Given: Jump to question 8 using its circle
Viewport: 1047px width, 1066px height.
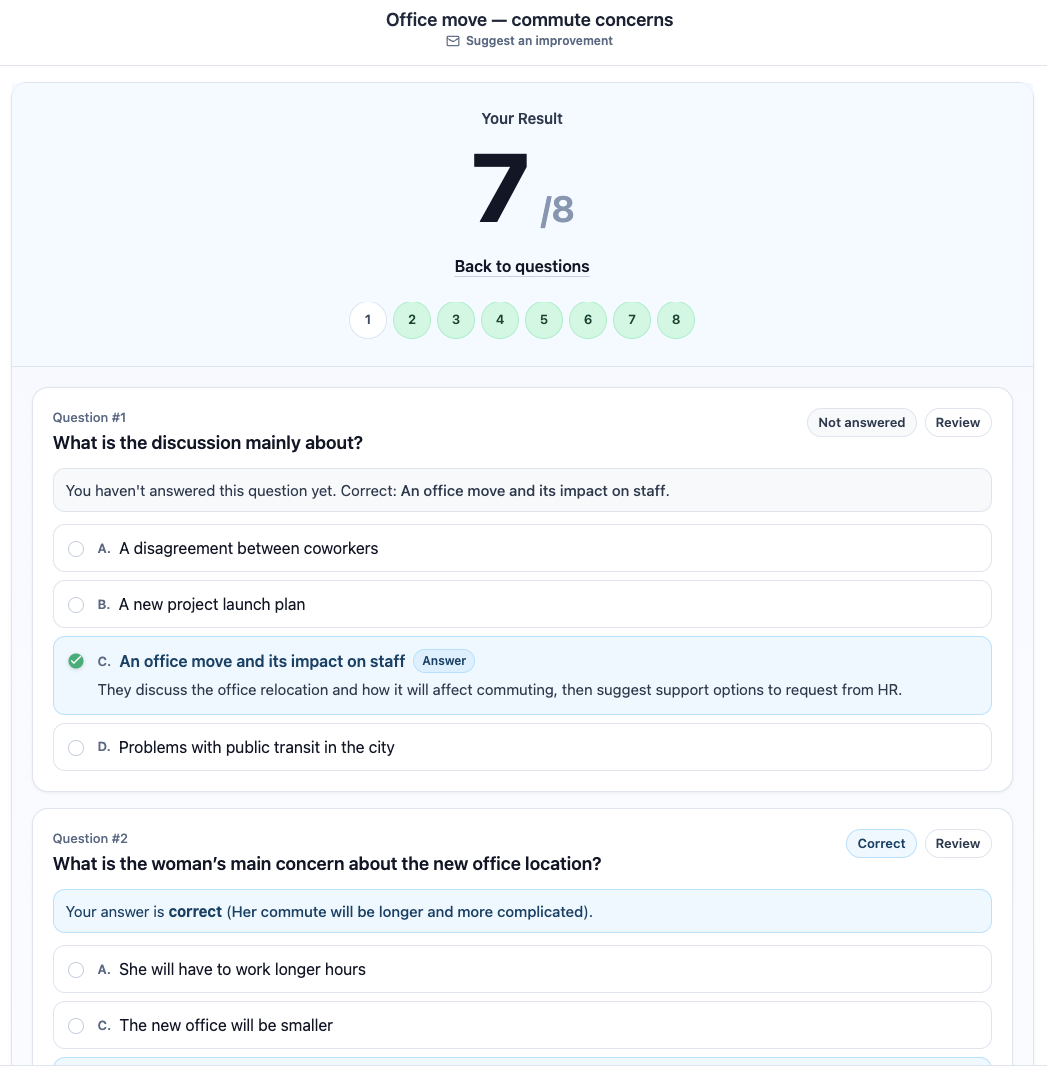Looking at the screenshot, I should point(676,319).
